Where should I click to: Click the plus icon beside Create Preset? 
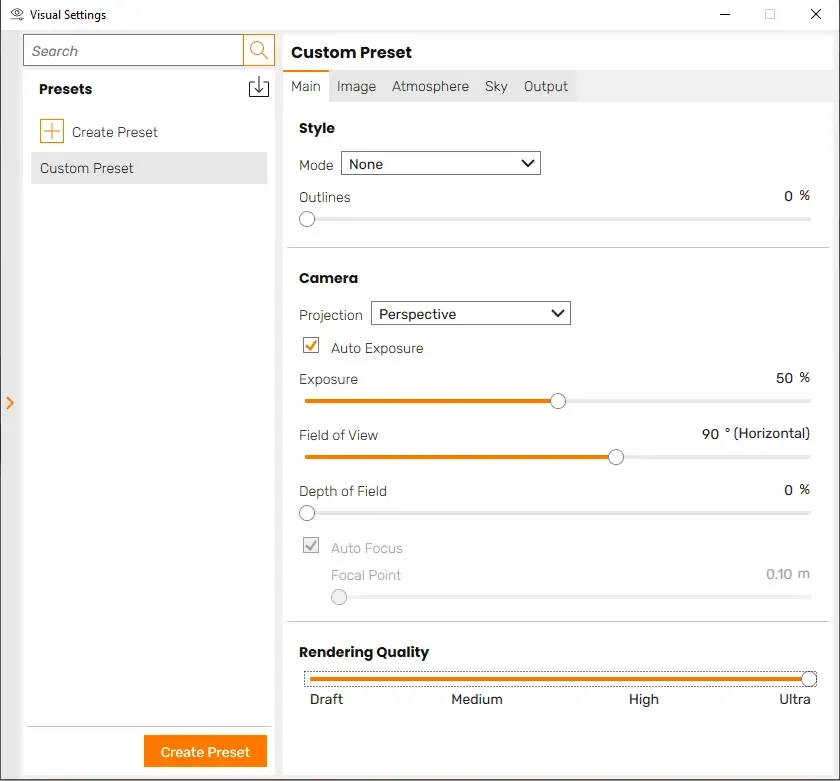(x=51, y=131)
